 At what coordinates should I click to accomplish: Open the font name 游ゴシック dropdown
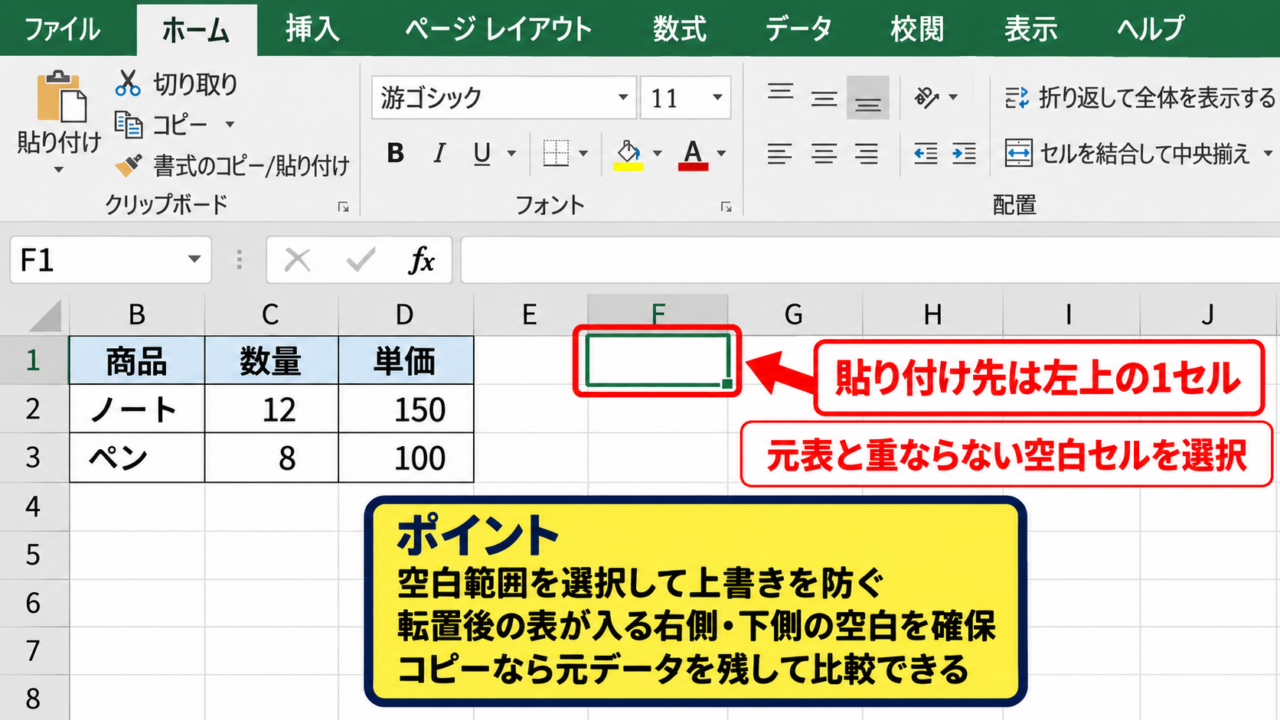623,98
